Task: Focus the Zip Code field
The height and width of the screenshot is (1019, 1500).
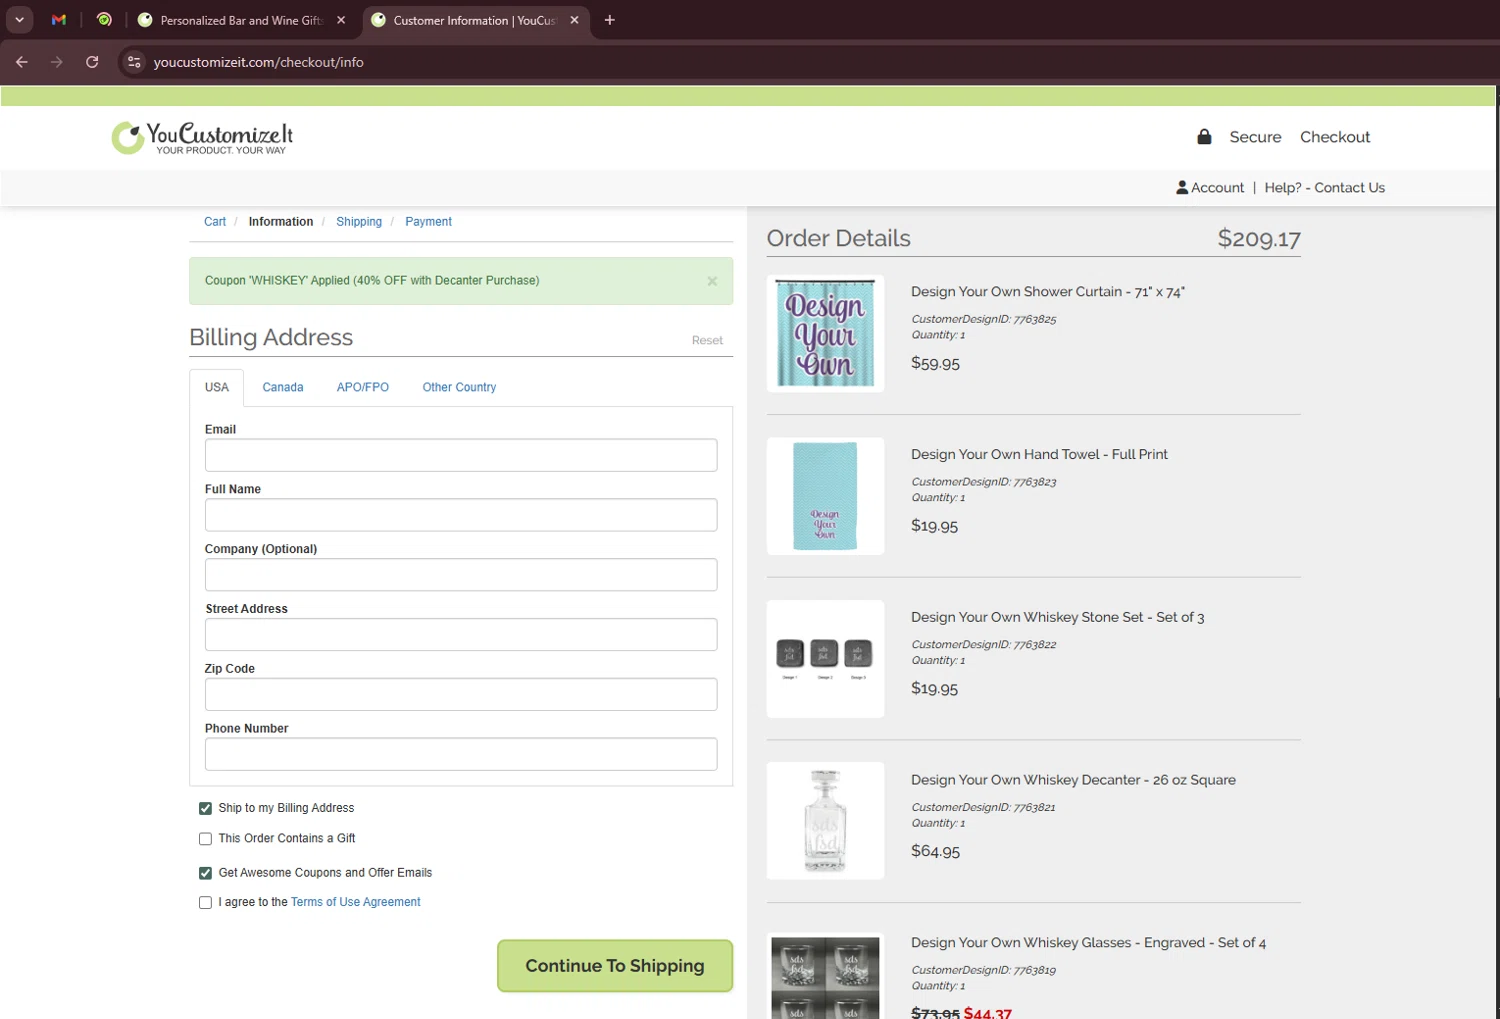Action: point(461,694)
